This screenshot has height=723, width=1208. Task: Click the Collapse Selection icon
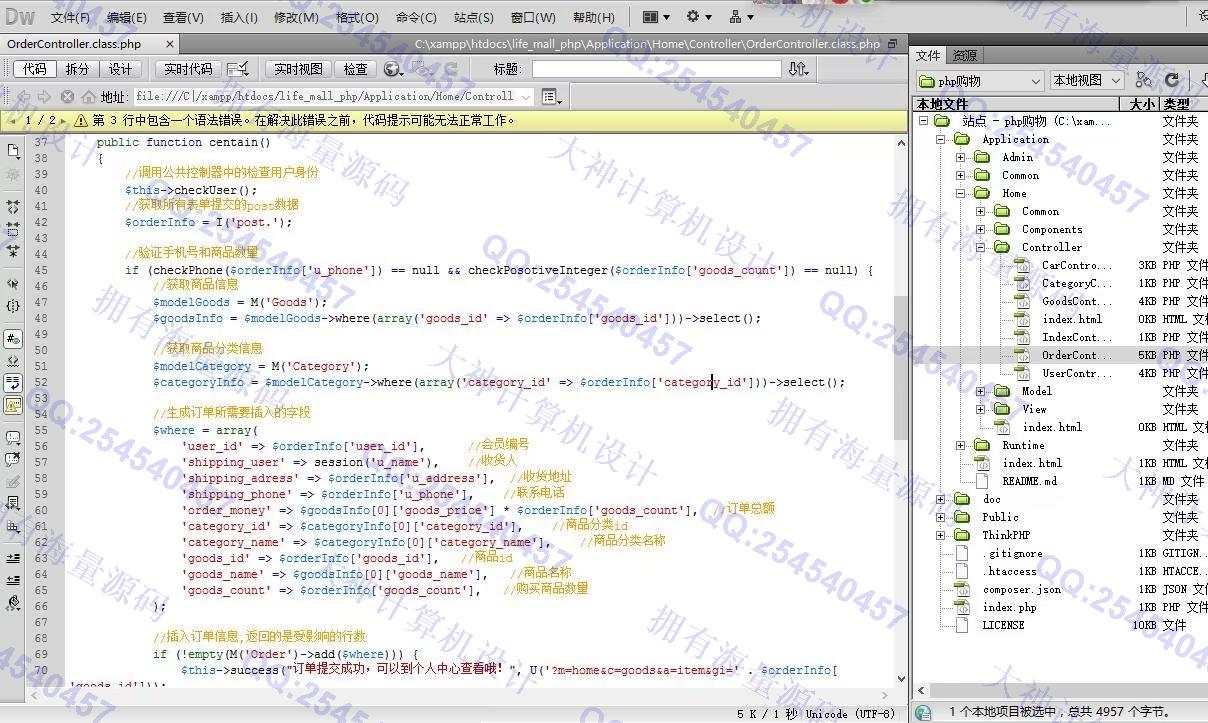click(x=13, y=229)
